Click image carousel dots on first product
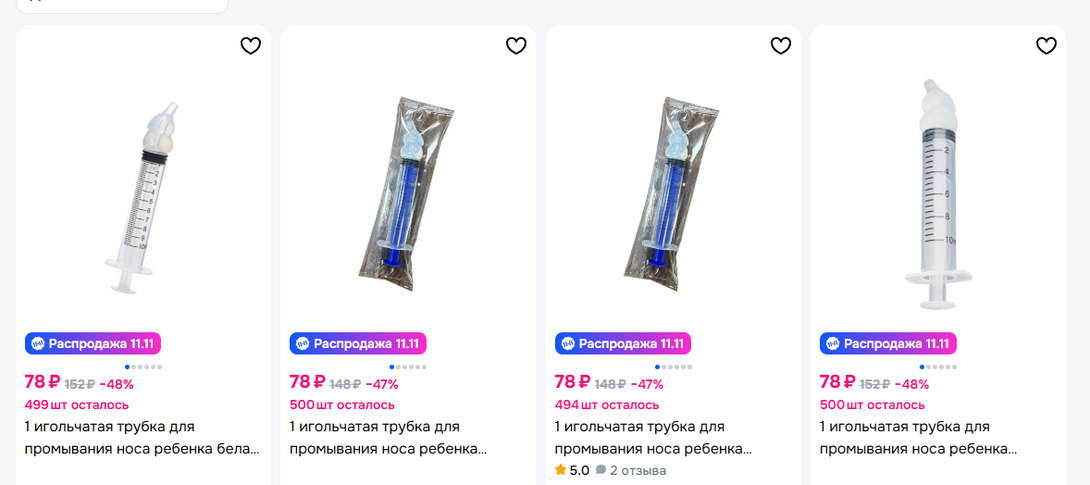1090x485 pixels. click(x=143, y=367)
